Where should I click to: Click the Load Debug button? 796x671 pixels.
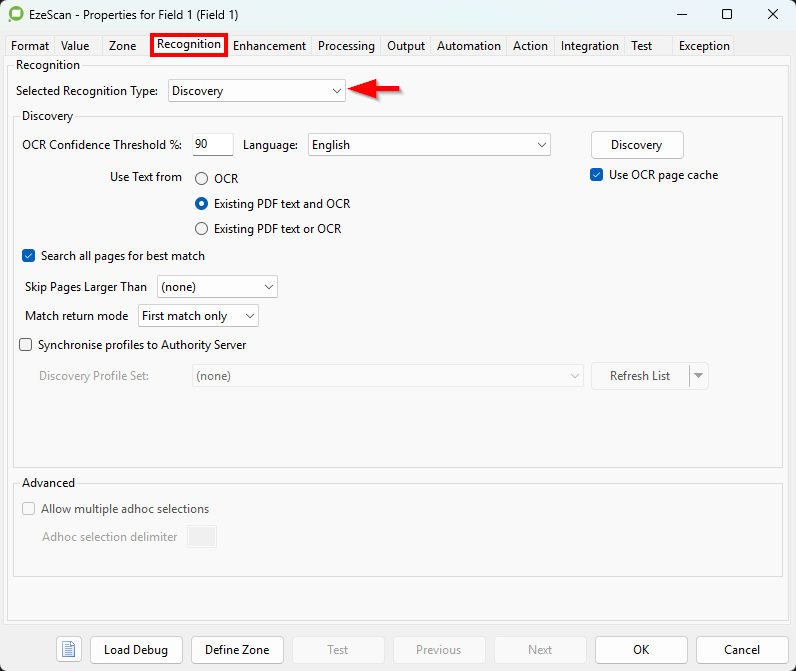click(136, 649)
